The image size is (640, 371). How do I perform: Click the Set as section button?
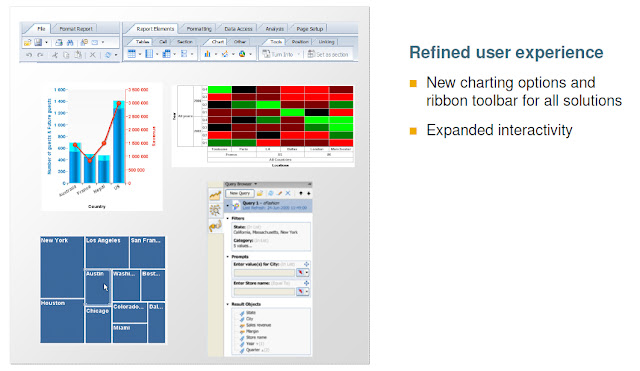[328, 54]
